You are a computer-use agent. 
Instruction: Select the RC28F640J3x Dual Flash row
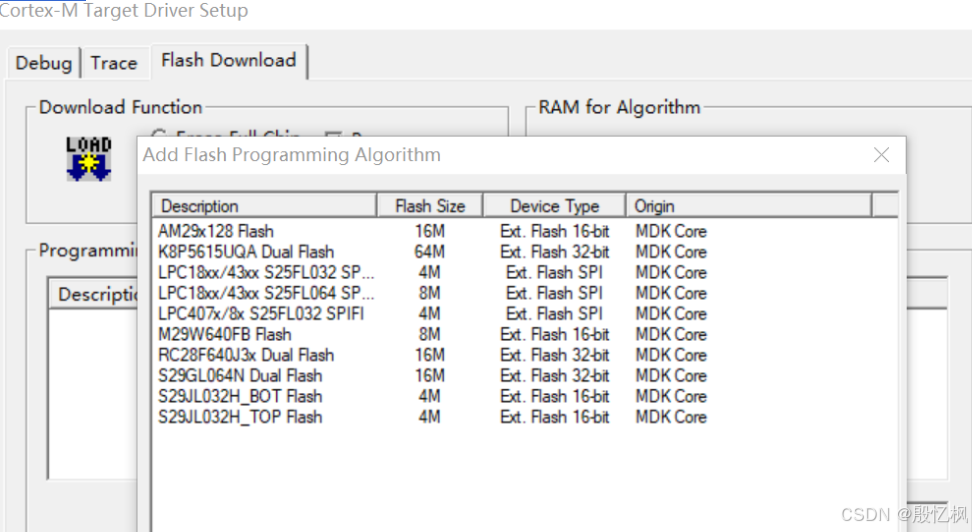(x=524, y=355)
